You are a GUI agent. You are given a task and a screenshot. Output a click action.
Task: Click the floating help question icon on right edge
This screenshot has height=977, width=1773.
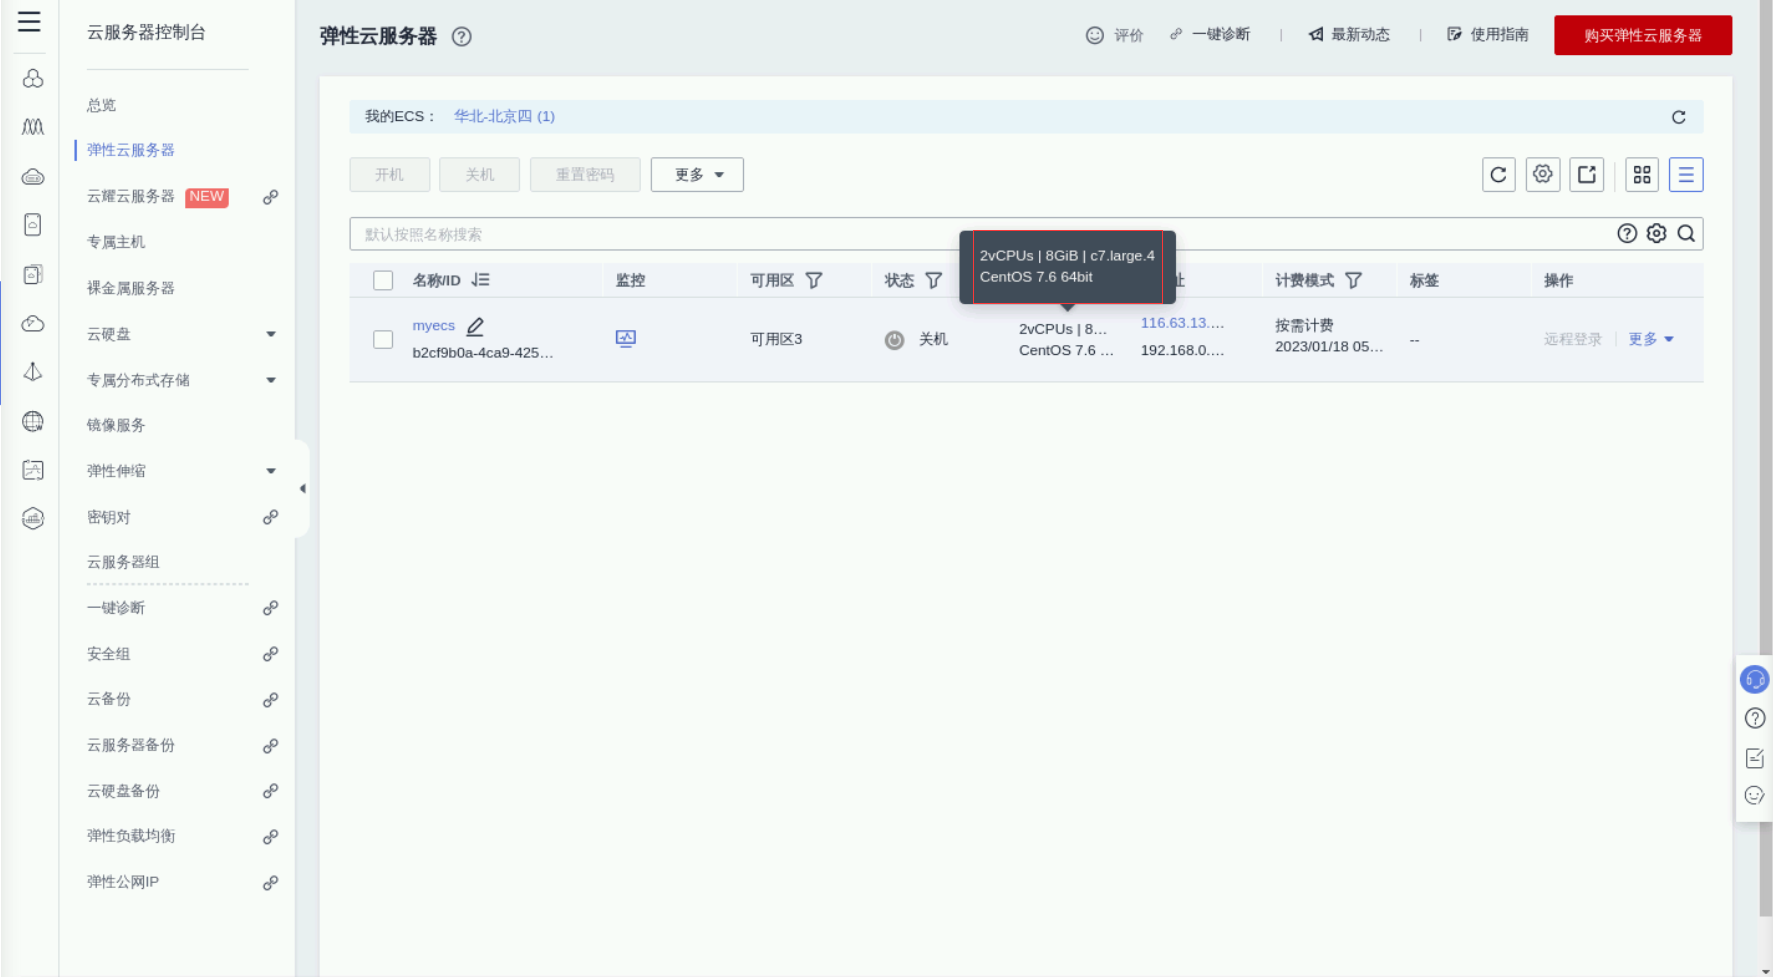1755,718
